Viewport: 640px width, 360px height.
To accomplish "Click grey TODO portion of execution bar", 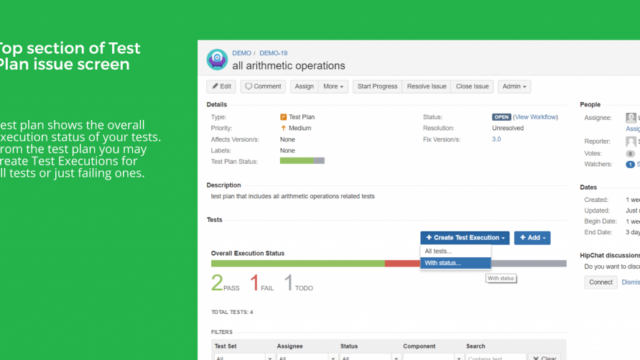I will (x=529, y=264).
